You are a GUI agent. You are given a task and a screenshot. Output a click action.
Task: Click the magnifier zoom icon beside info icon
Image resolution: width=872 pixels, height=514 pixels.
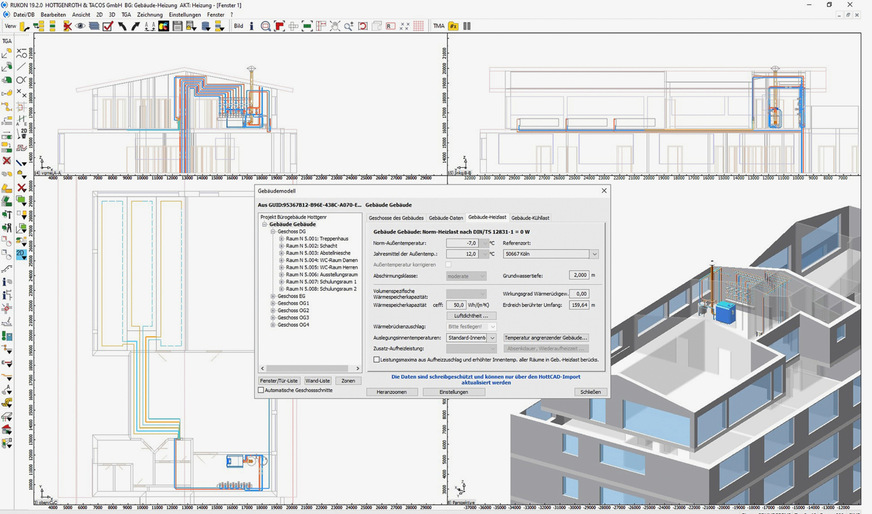pos(265,26)
